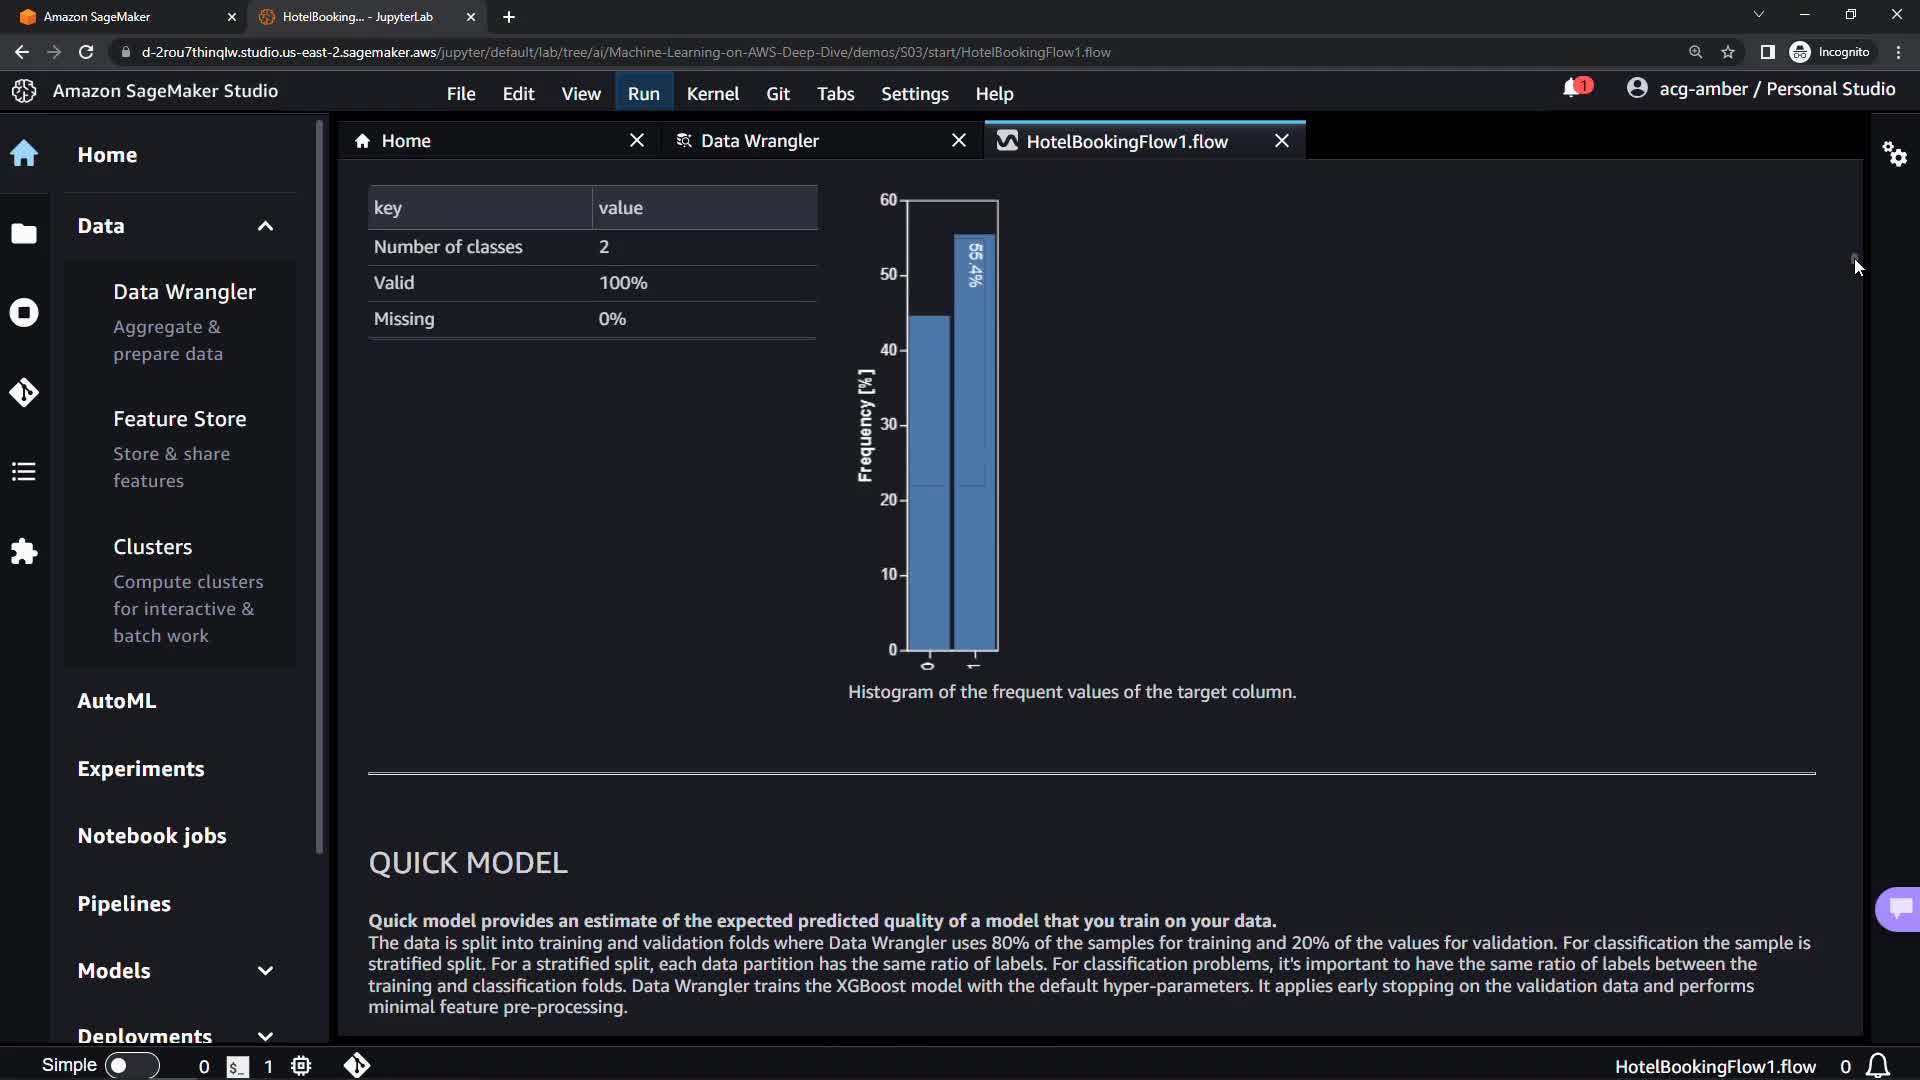Open the Git sidebar icon
1920x1080 pixels.
[24, 392]
